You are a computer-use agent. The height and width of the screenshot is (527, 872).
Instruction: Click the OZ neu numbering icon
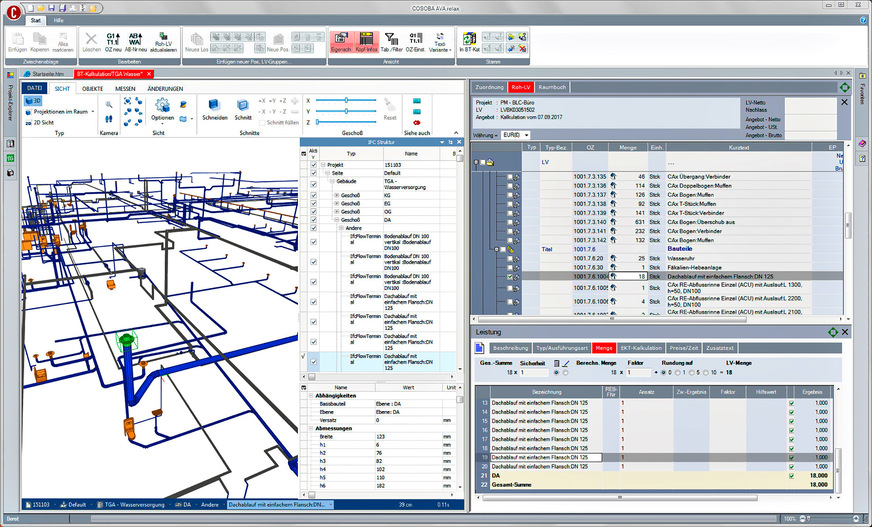tap(113, 39)
